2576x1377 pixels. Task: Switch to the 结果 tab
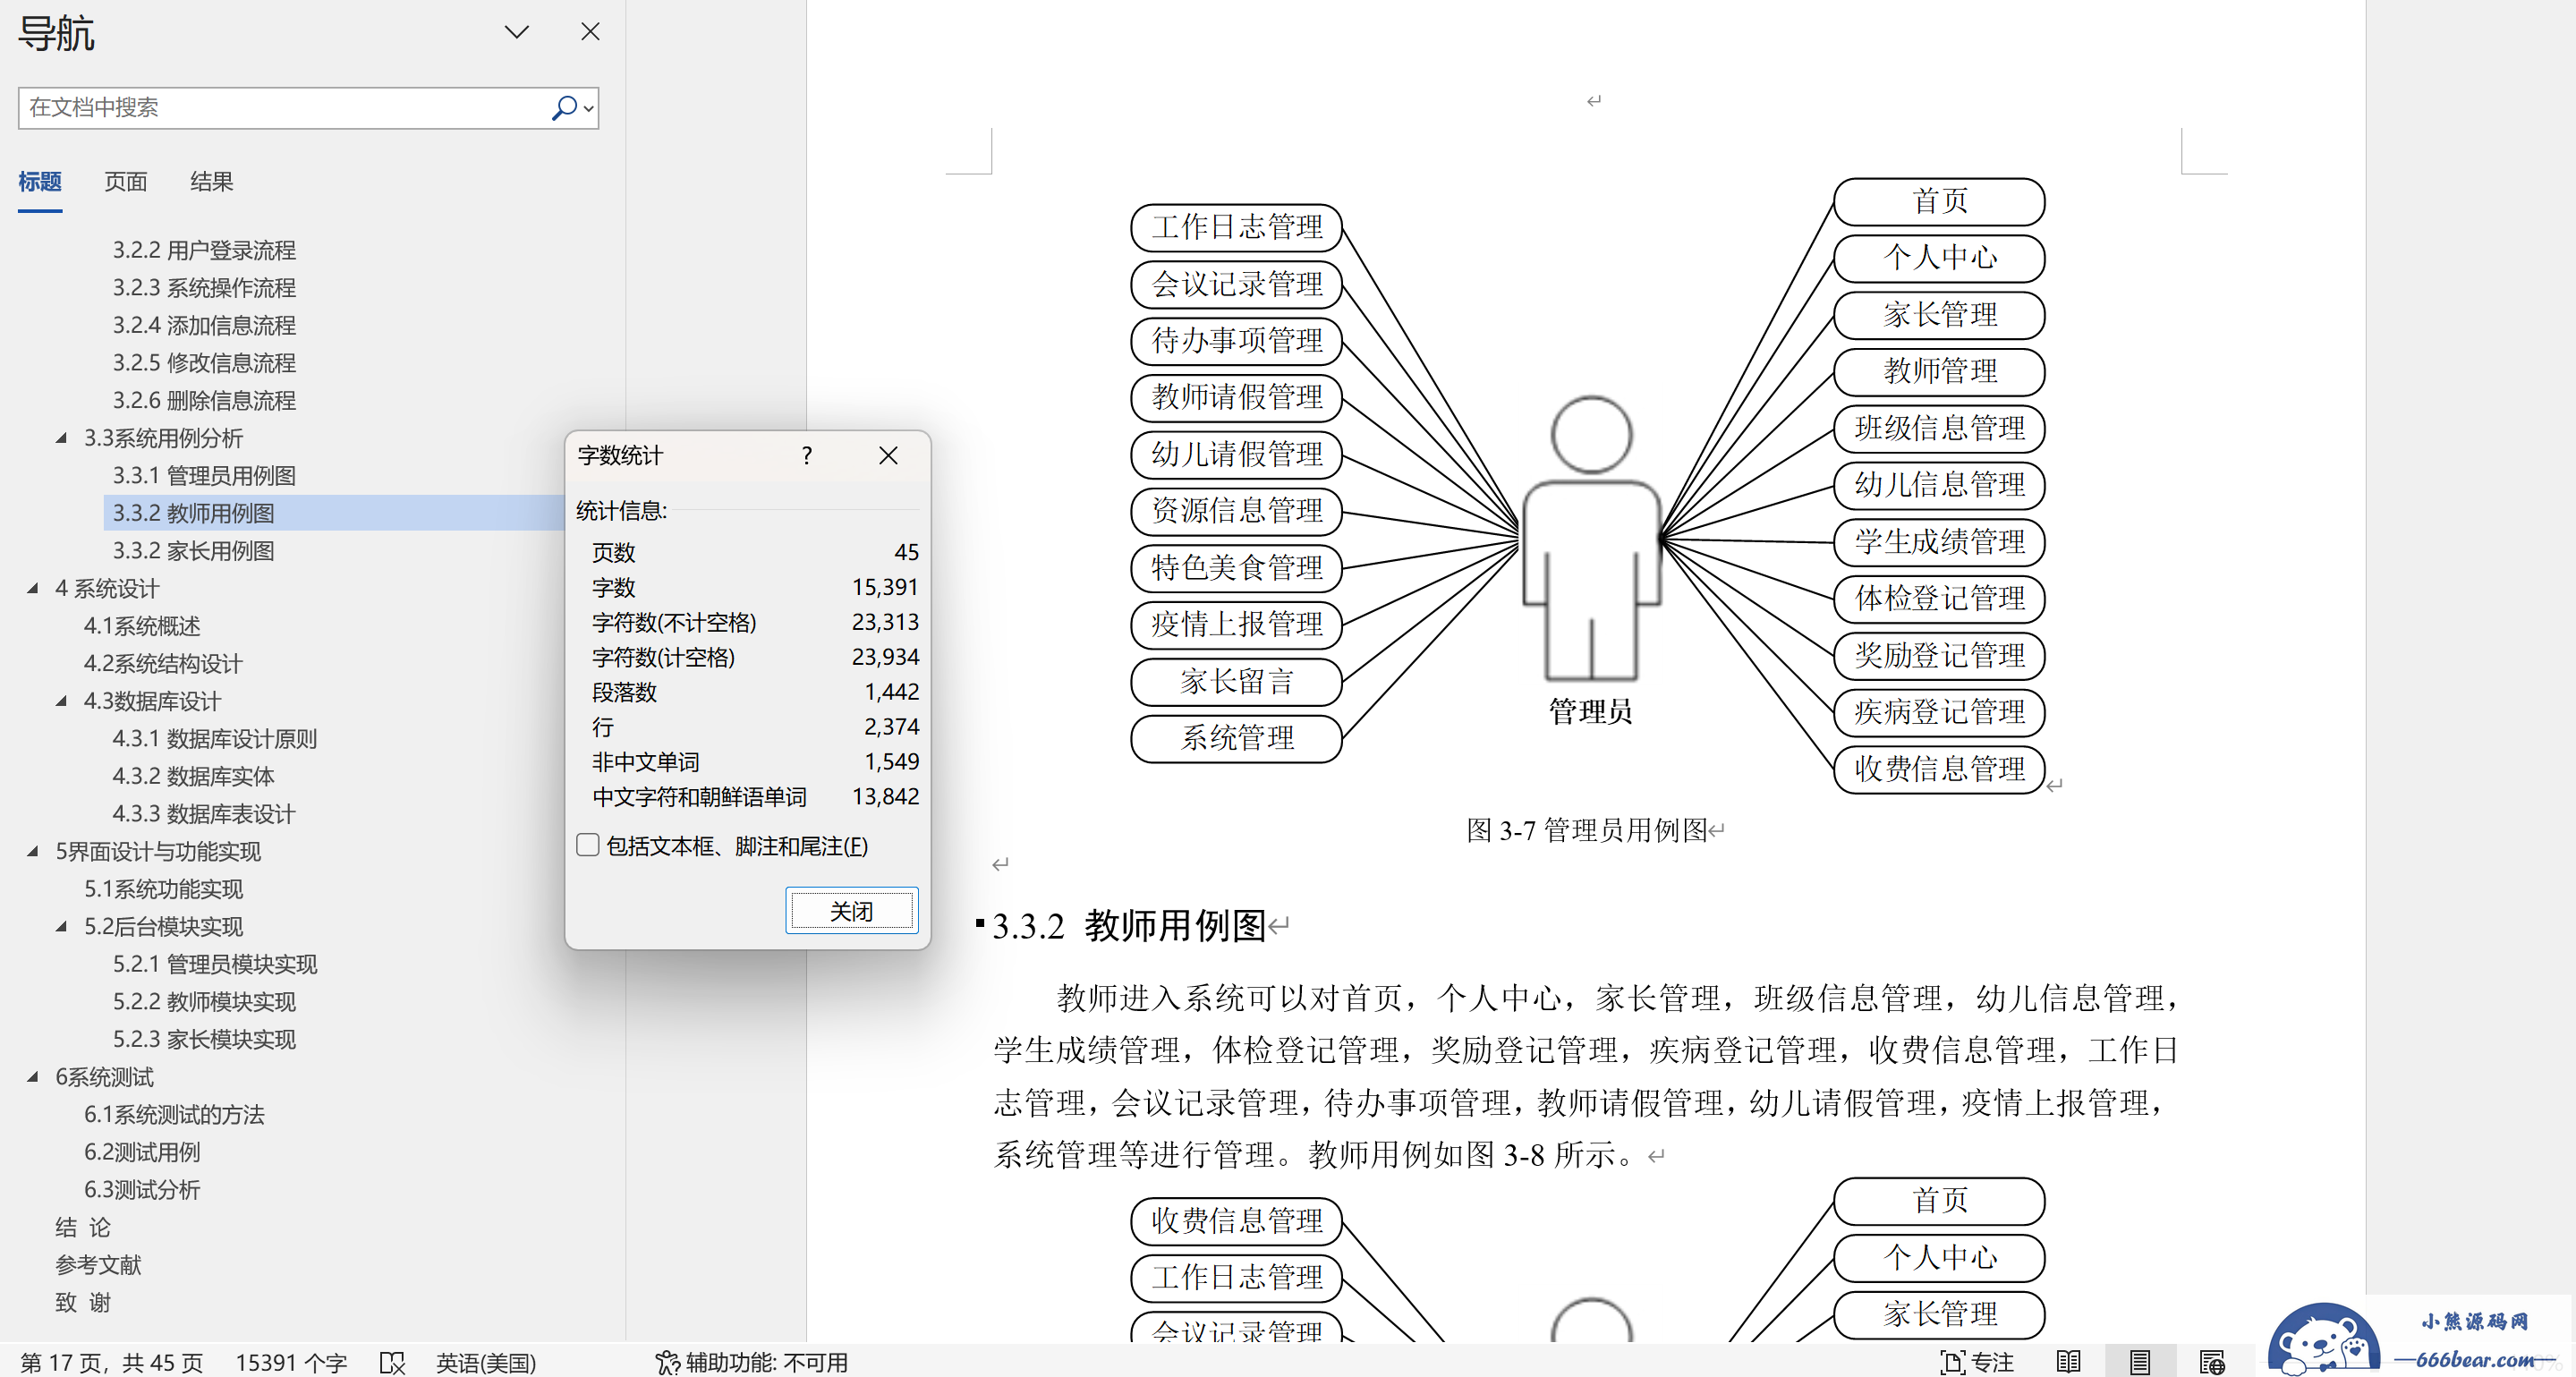212,181
